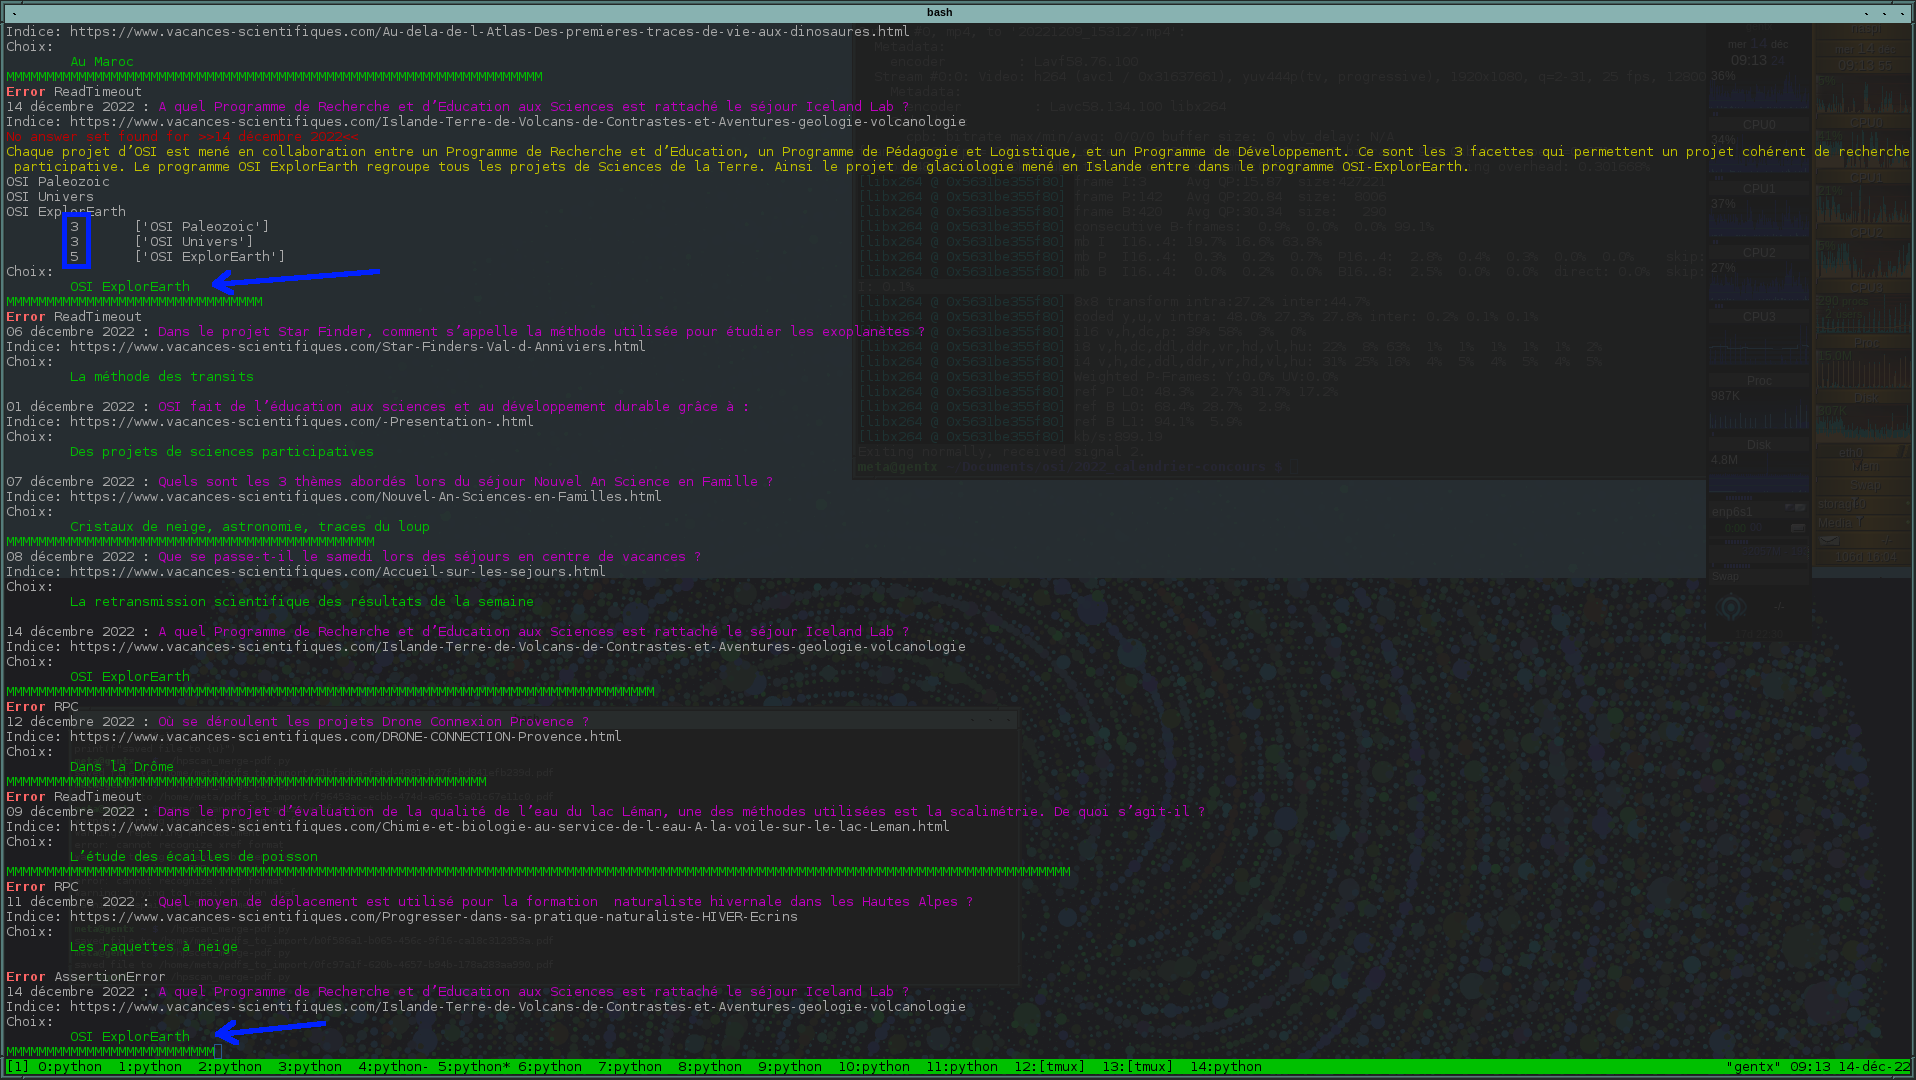1916x1080 pixels.
Task: Click the eye-shaped icon below the monitor
Action: (1732, 607)
